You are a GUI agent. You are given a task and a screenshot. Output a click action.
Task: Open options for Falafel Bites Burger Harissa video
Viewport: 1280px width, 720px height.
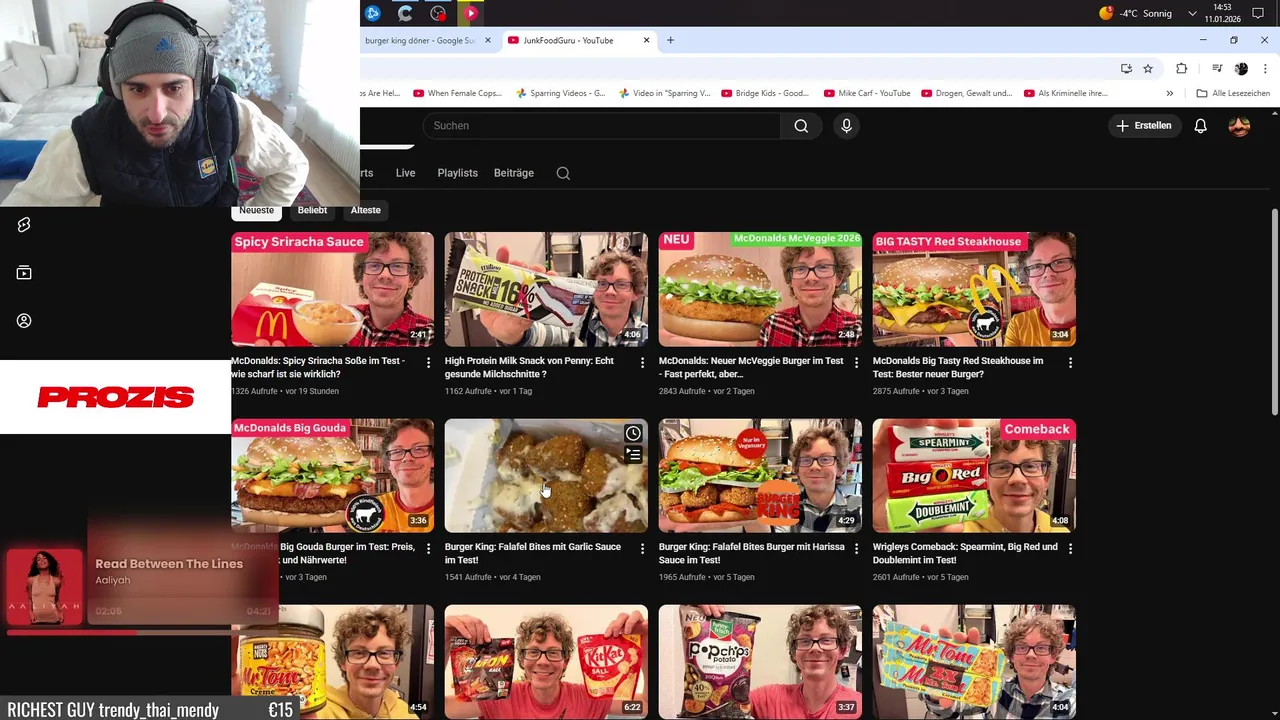point(856,549)
